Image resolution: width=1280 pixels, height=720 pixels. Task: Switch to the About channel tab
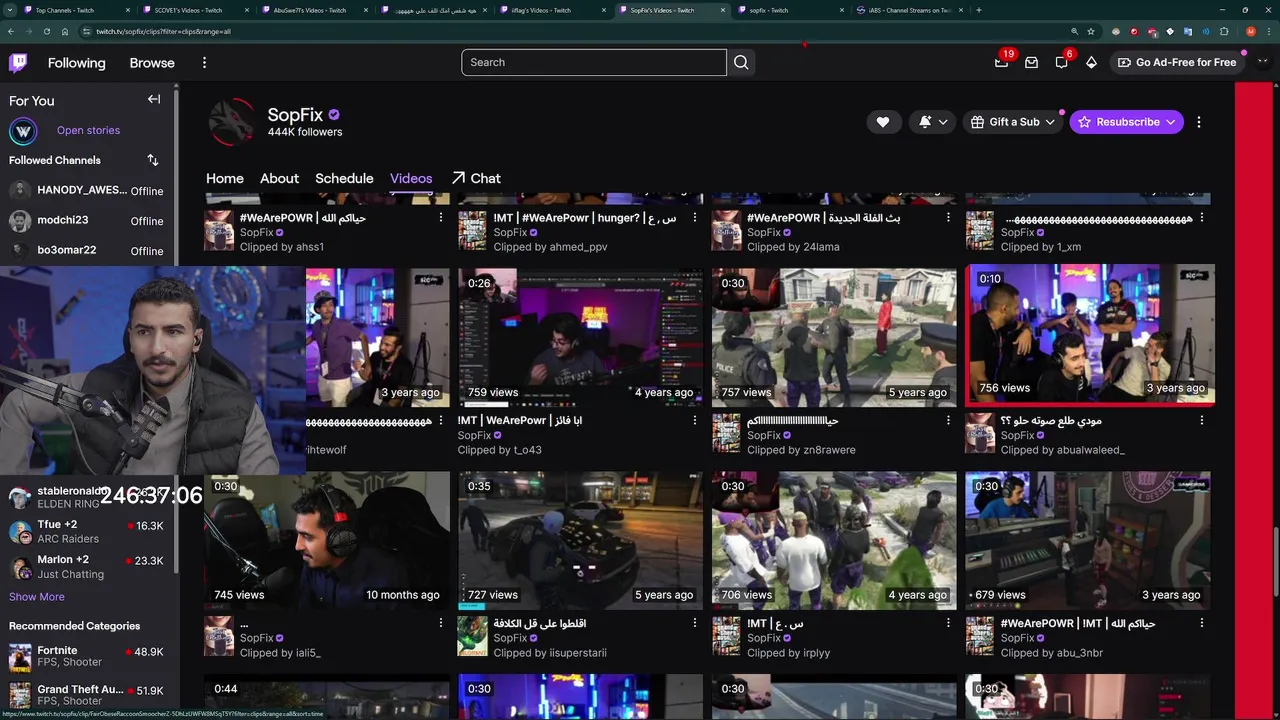point(279,178)
